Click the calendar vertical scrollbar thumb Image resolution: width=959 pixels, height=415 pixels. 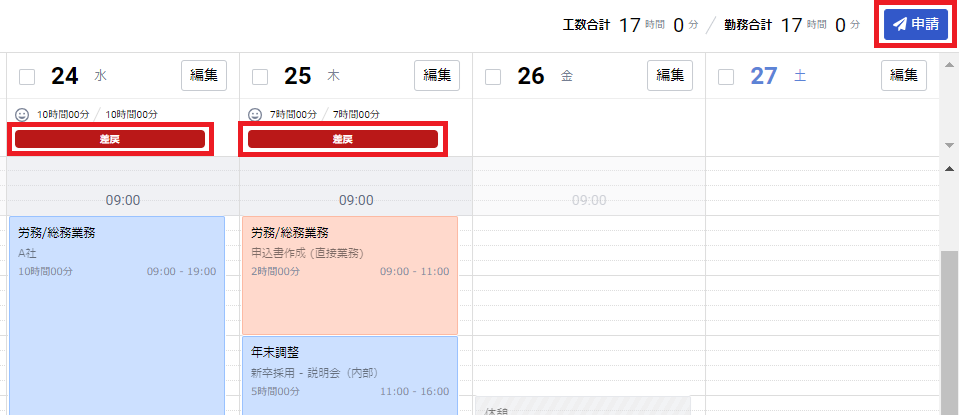point(949,330)
